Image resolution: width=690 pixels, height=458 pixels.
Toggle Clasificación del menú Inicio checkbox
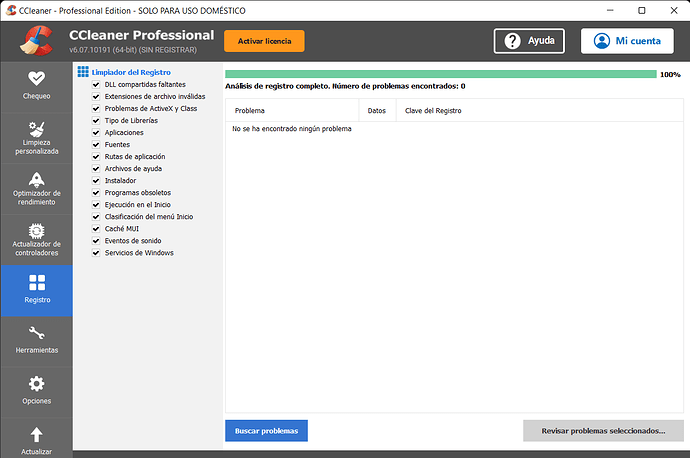[96, 217]
